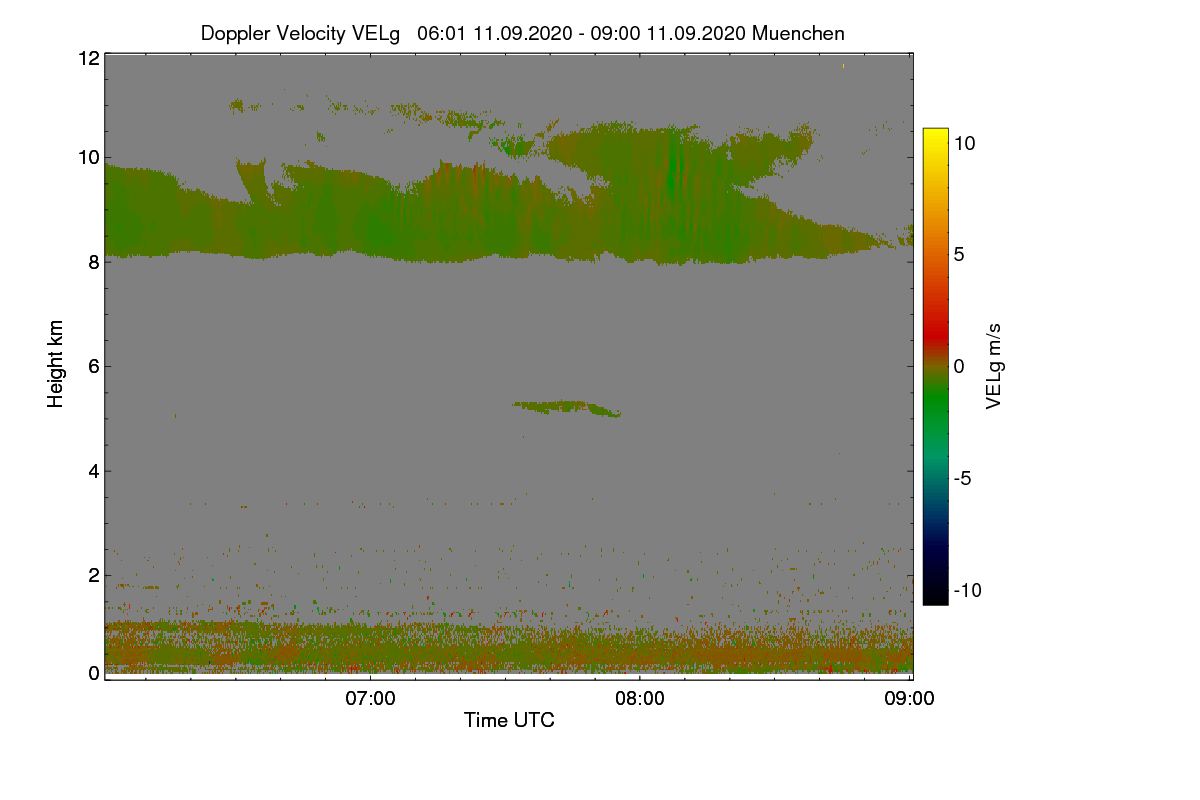
Task: Click the 'Muenchen' station name in title
Action: [x=798, y=33]
